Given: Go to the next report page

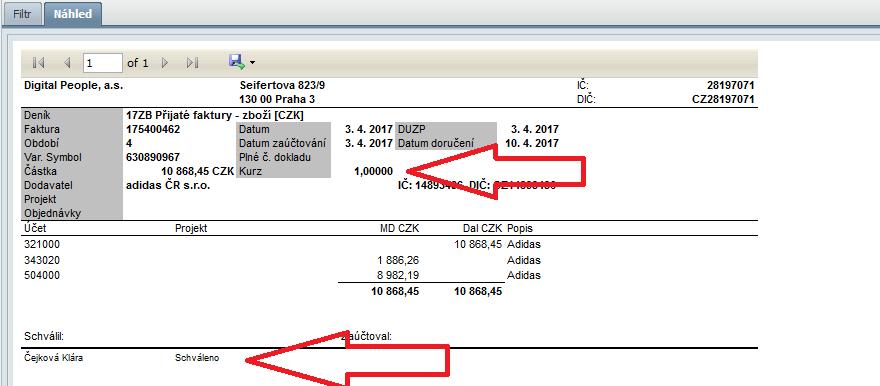Looking at the screenshot, I should [x=165, y=63].
